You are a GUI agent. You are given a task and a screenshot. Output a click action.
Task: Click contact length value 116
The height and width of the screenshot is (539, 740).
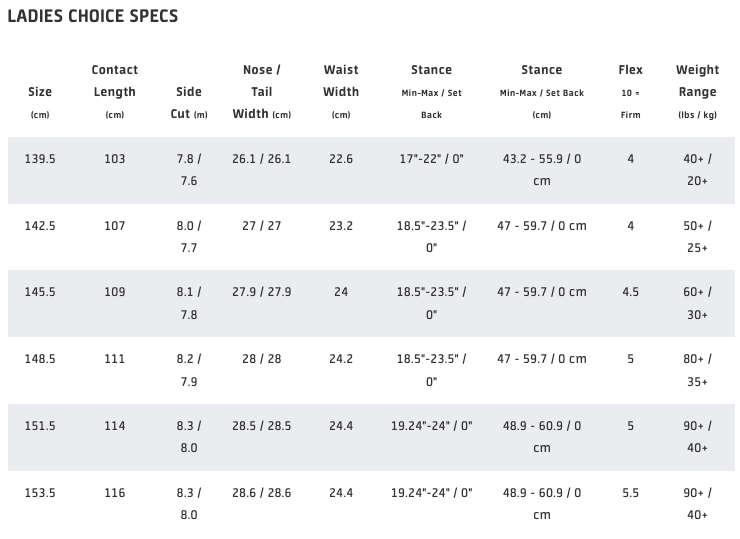pyautogui.click(x=115, y=493)
